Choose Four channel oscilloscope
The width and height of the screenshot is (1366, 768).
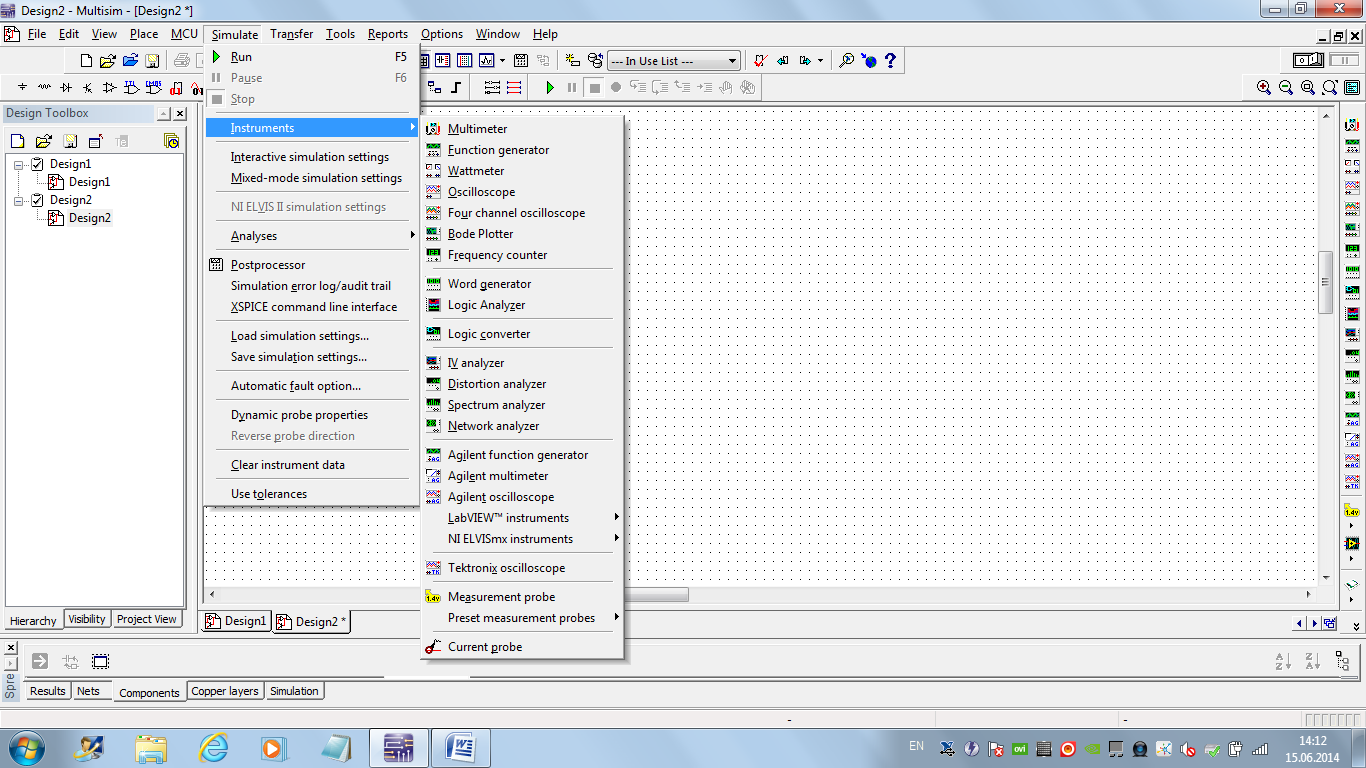[522, 213]
